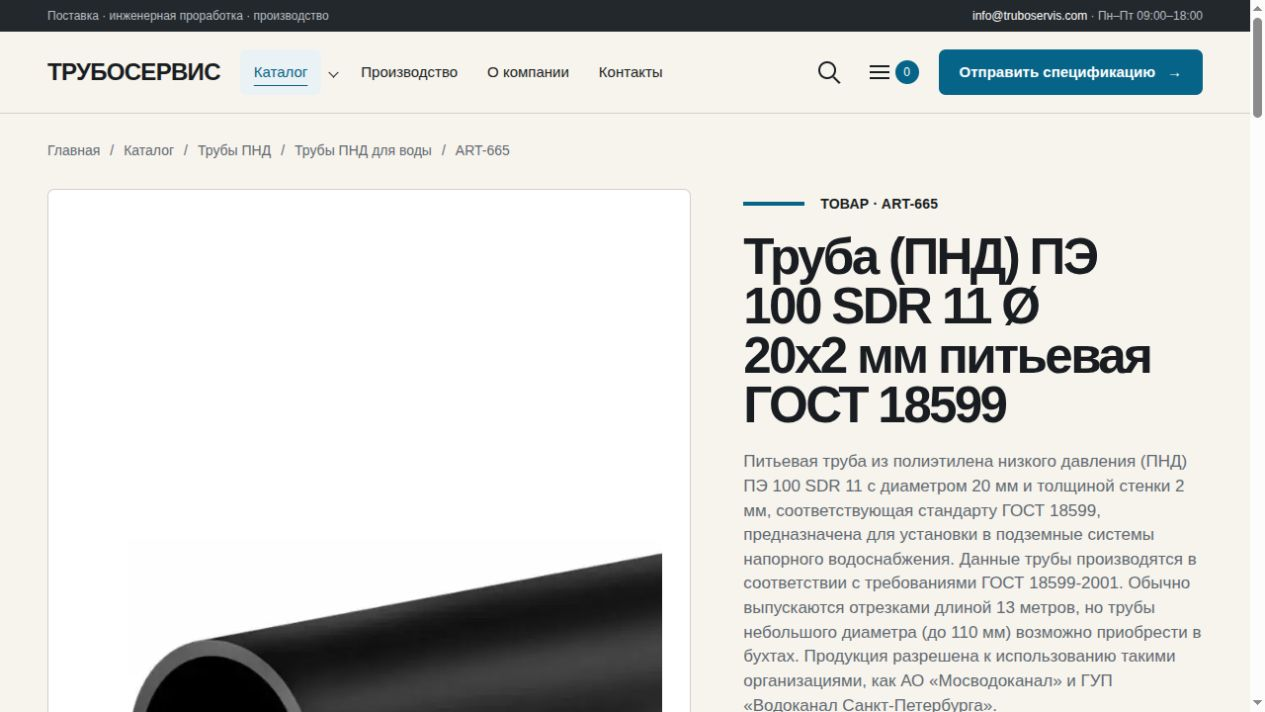Click the product description paragraph starting with Питьевая труба

click(x=972, y=583)
